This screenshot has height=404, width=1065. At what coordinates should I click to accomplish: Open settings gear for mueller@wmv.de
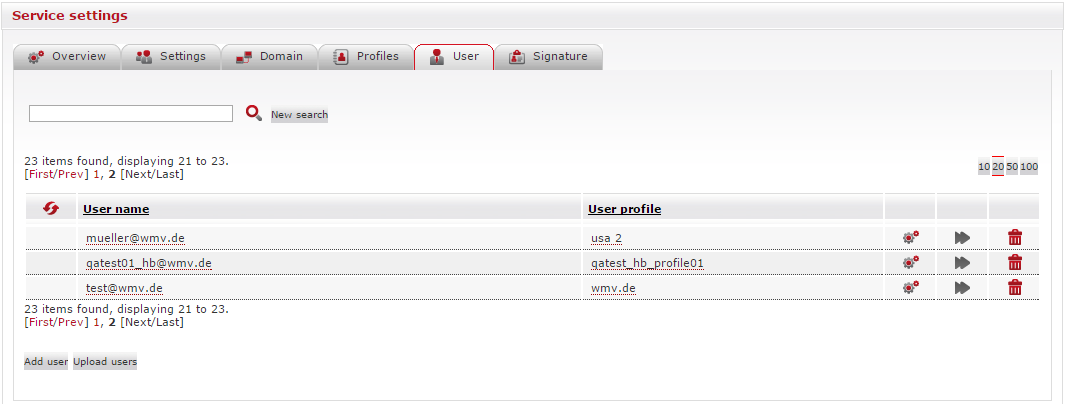(910, 237)
